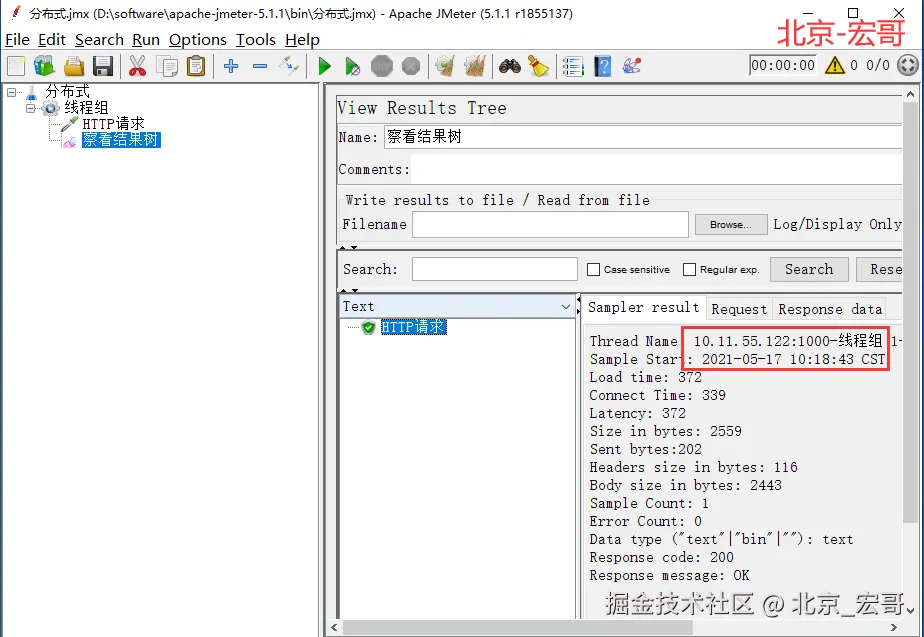Click the Clear broom icon

pyautogui.click(x=445, y=66)
